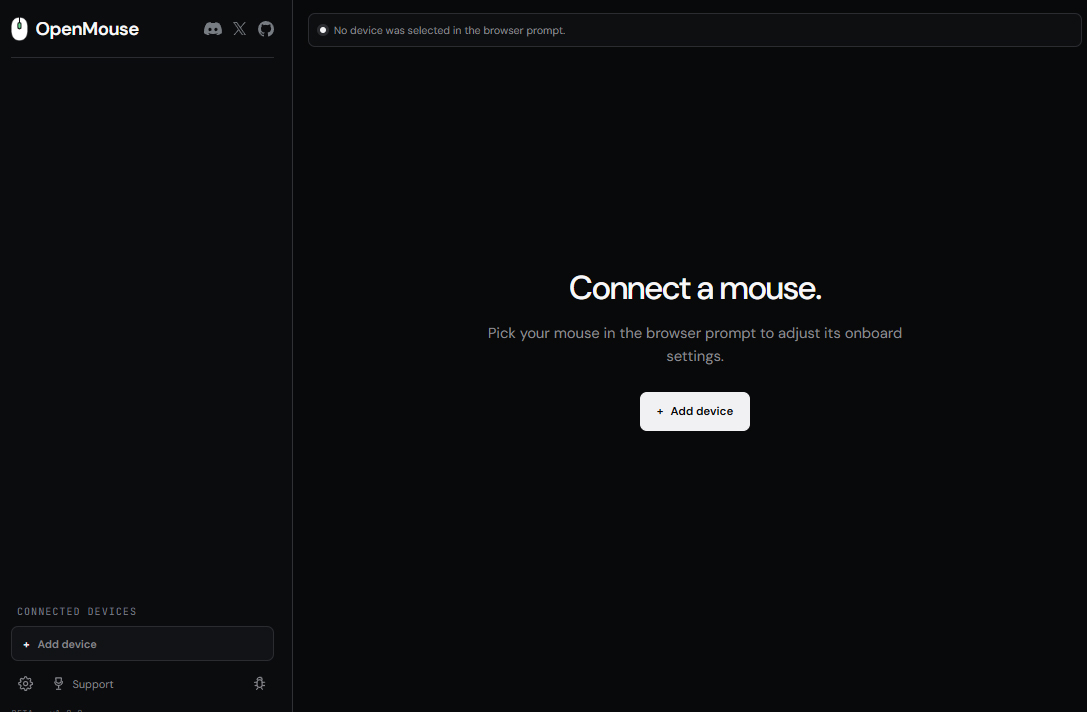1087x712 pixels.
Task: Click the 'Pick your mouse' description text
Action: 695,345
